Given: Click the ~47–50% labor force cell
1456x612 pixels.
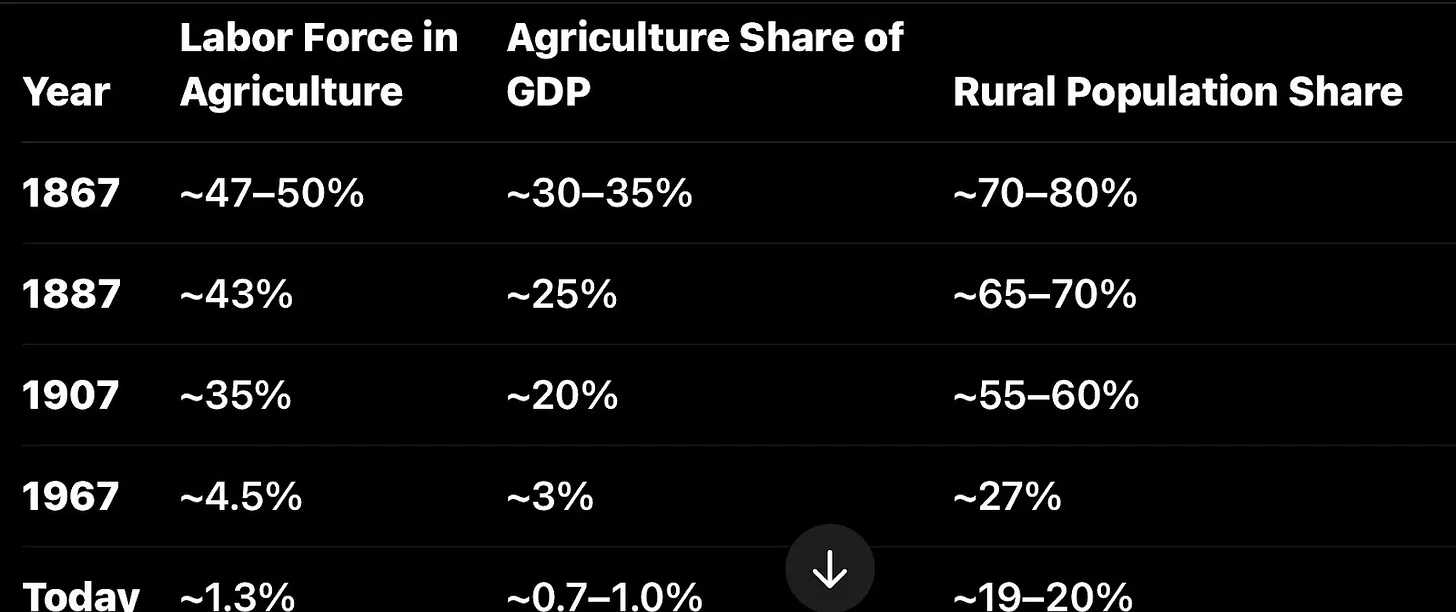Looking at the screenshot, I should click(271, 193).
